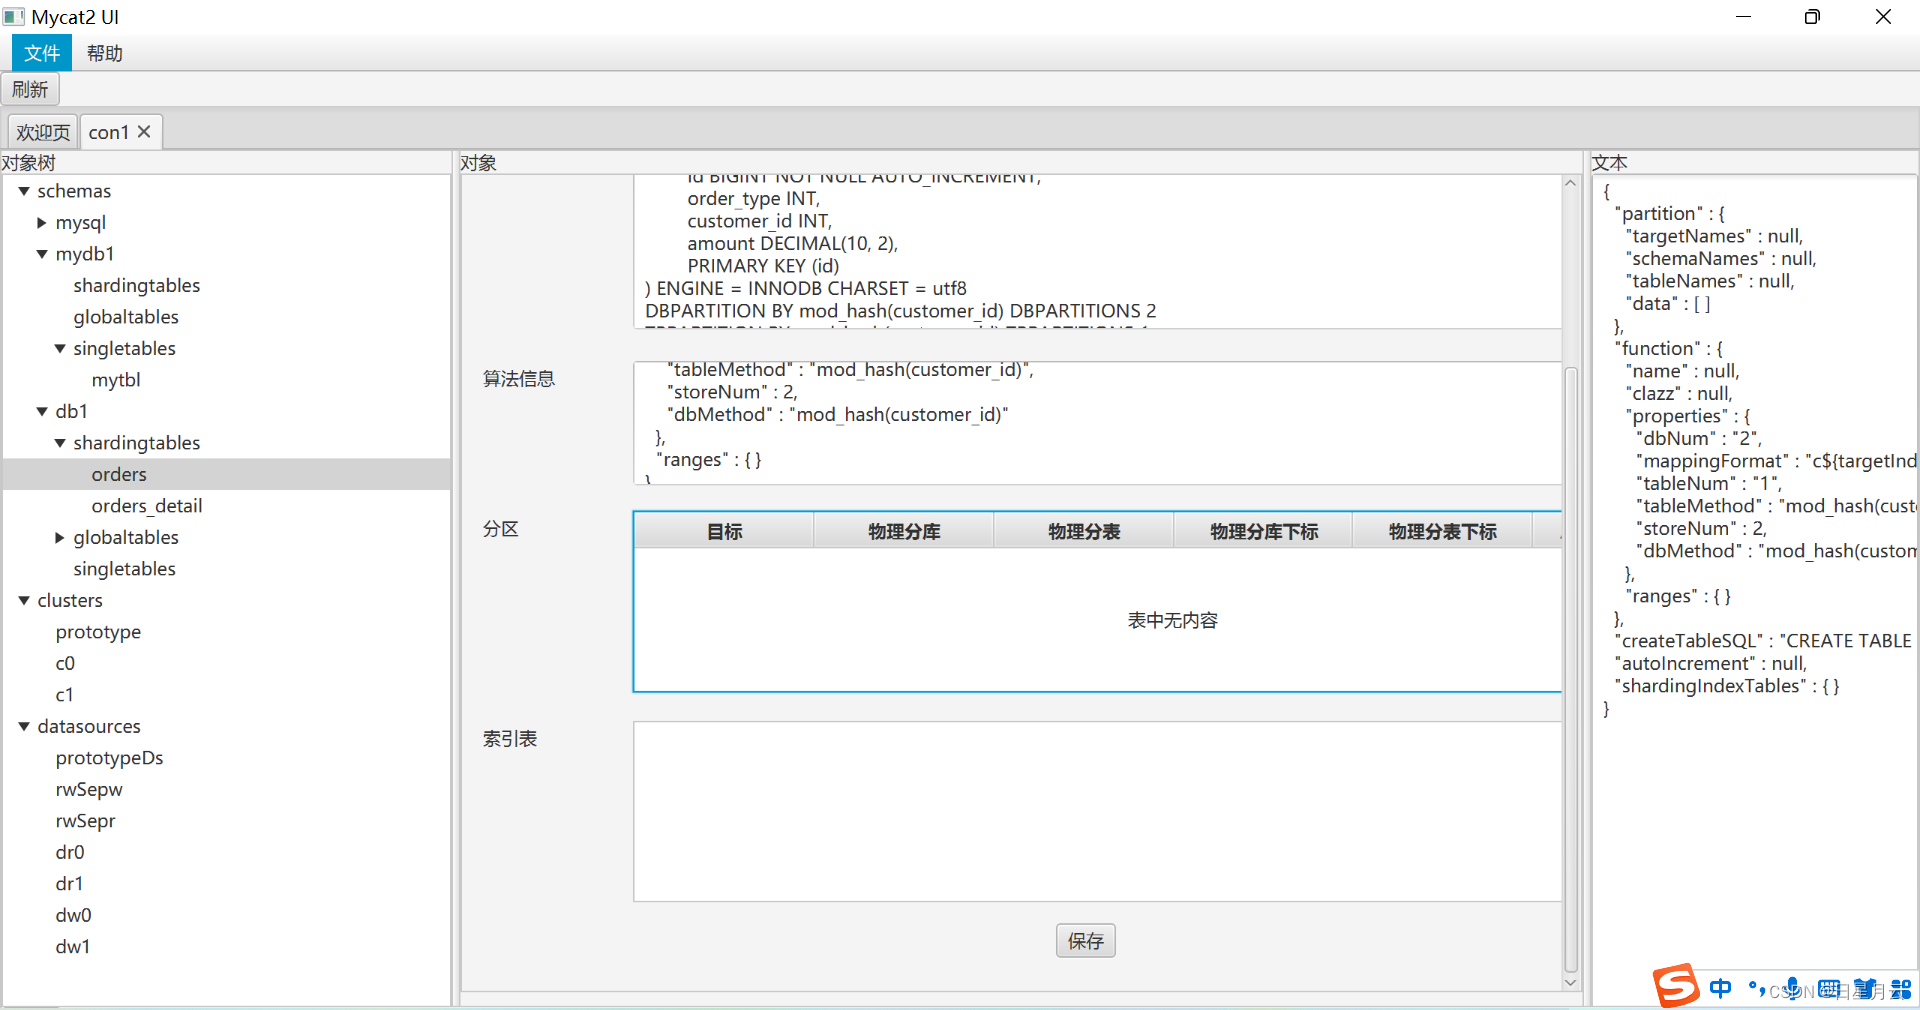Select the rwSepr datasource
This screenshot has height=1010, width=1920.
pyautogui.click(x=85, y=821)
